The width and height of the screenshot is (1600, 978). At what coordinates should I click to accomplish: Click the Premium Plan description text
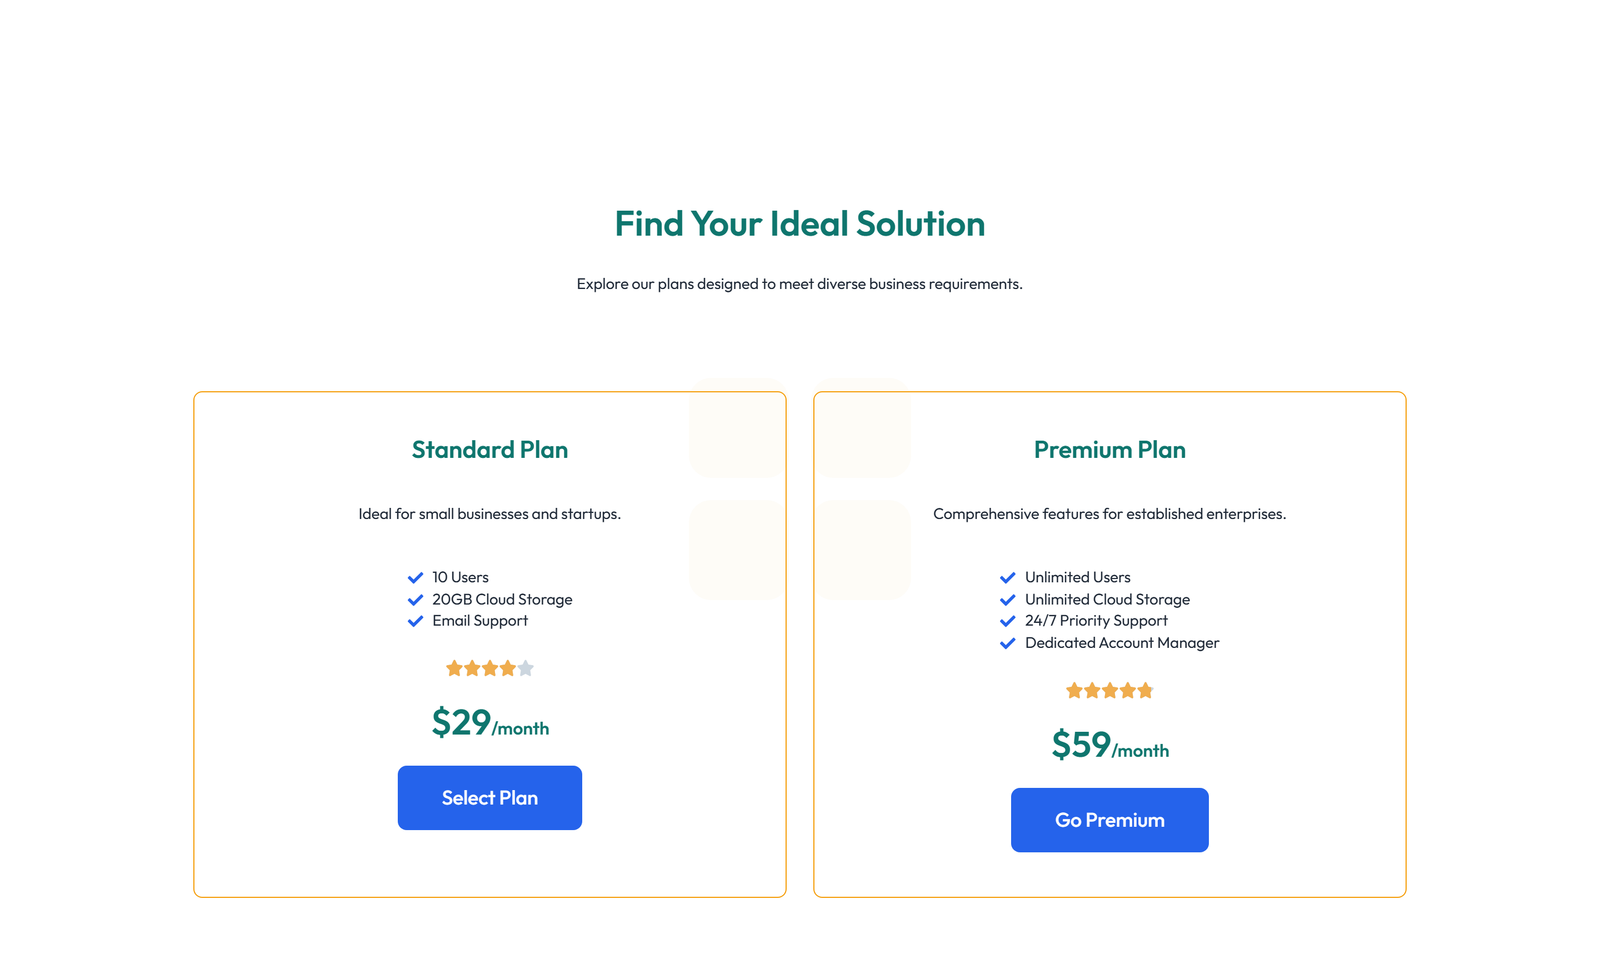tap(1109, 513)
